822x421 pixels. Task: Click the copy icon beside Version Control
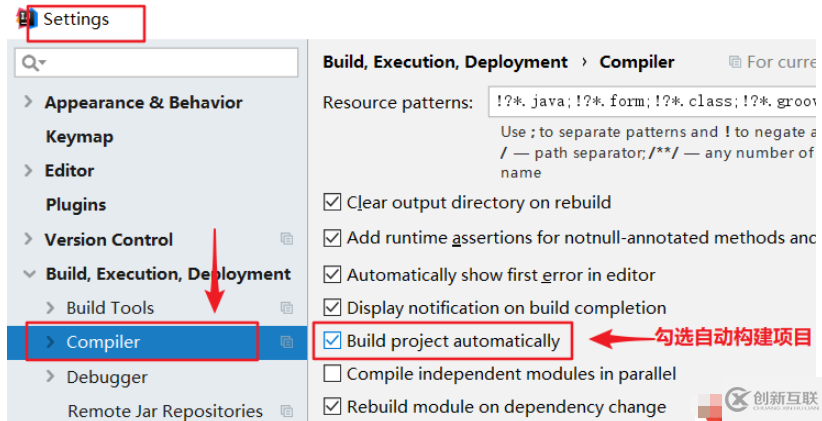coord(287,239)
